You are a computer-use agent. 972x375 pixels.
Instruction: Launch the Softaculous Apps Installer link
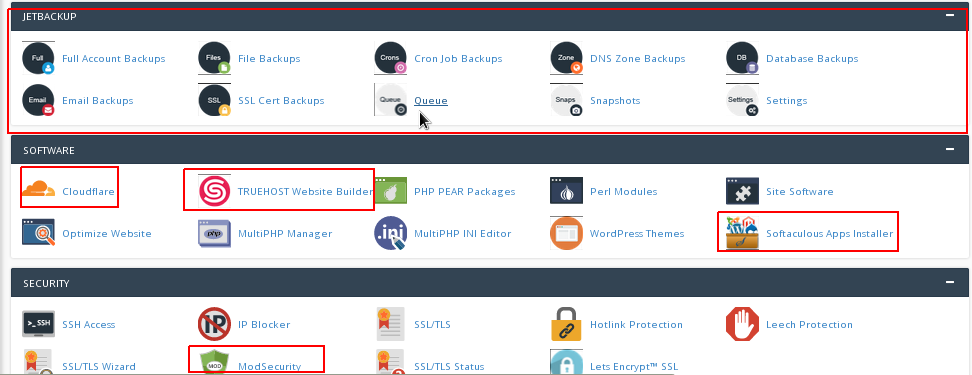pos(829,233)
